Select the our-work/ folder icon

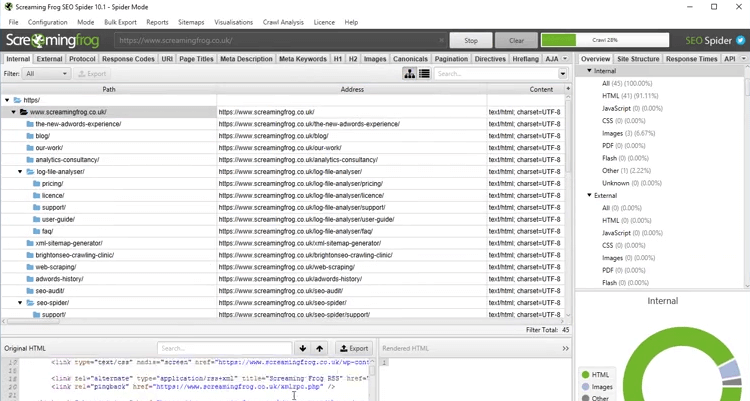30,148
